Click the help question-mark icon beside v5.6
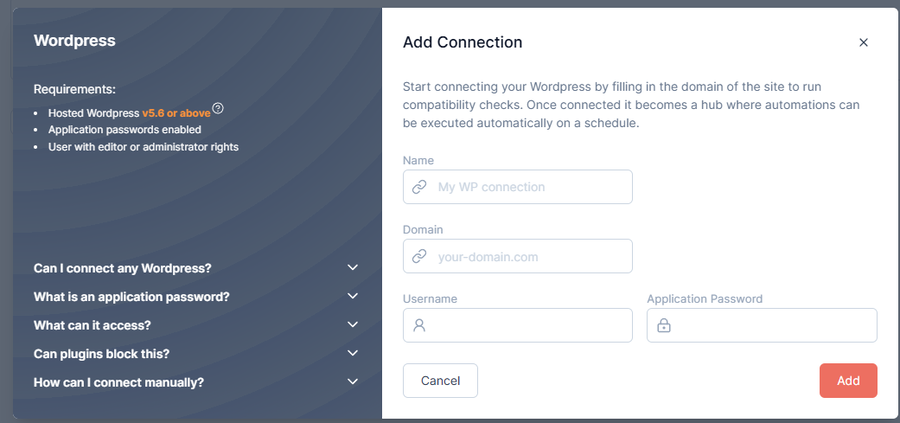 point(218,108)
